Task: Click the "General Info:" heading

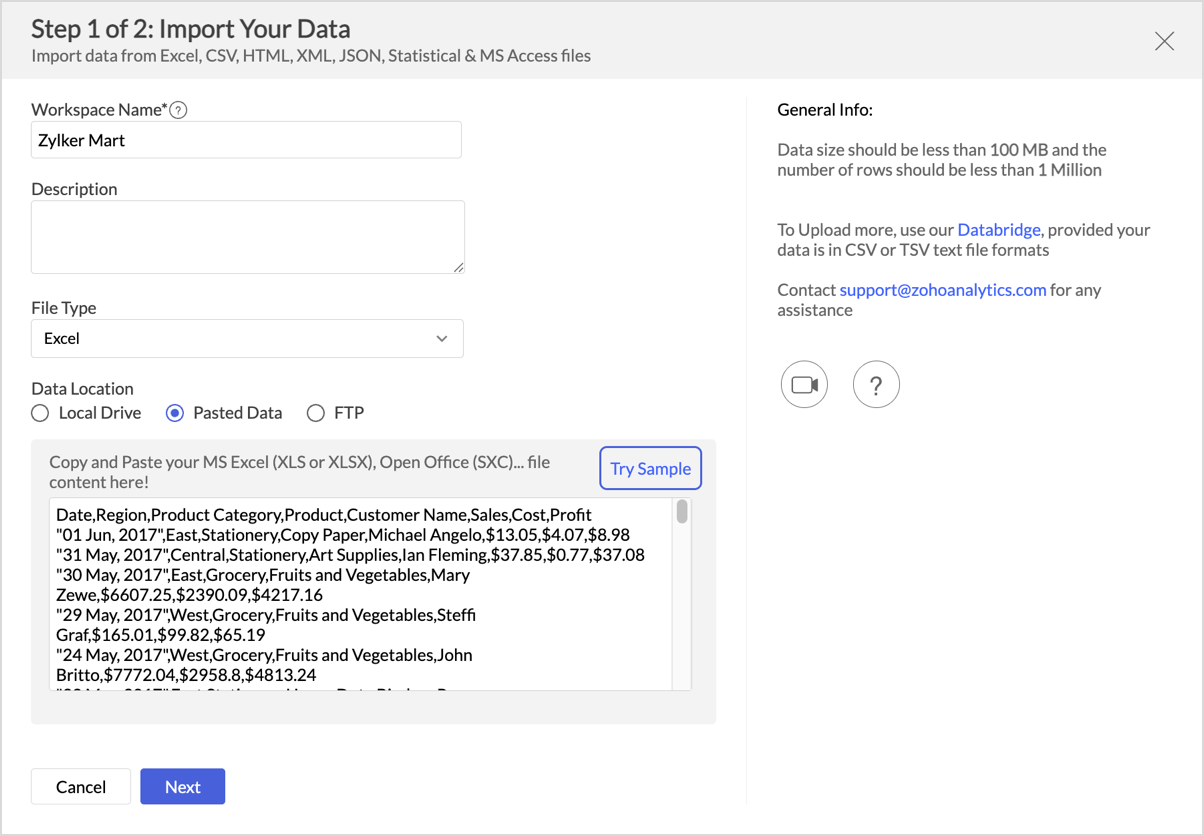Action: (825, 110)
